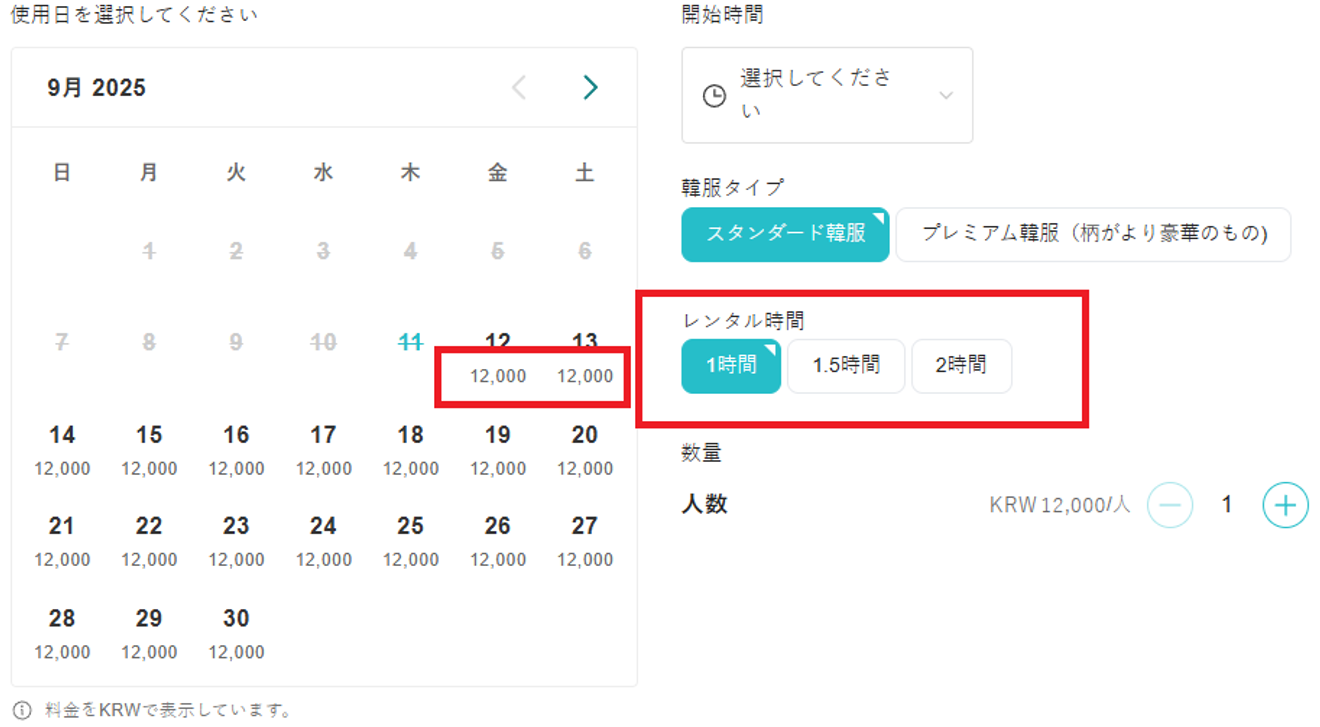Viewport: 1320px width, 727px height.
Task: Go to next month in calendar
Action: click(590, 88)
